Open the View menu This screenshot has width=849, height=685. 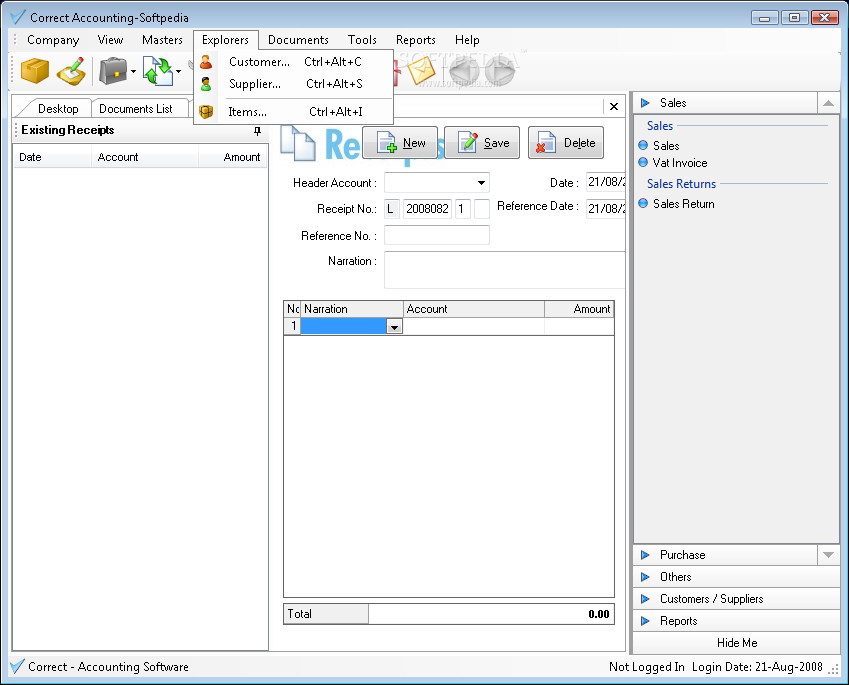tap(110, 40)
